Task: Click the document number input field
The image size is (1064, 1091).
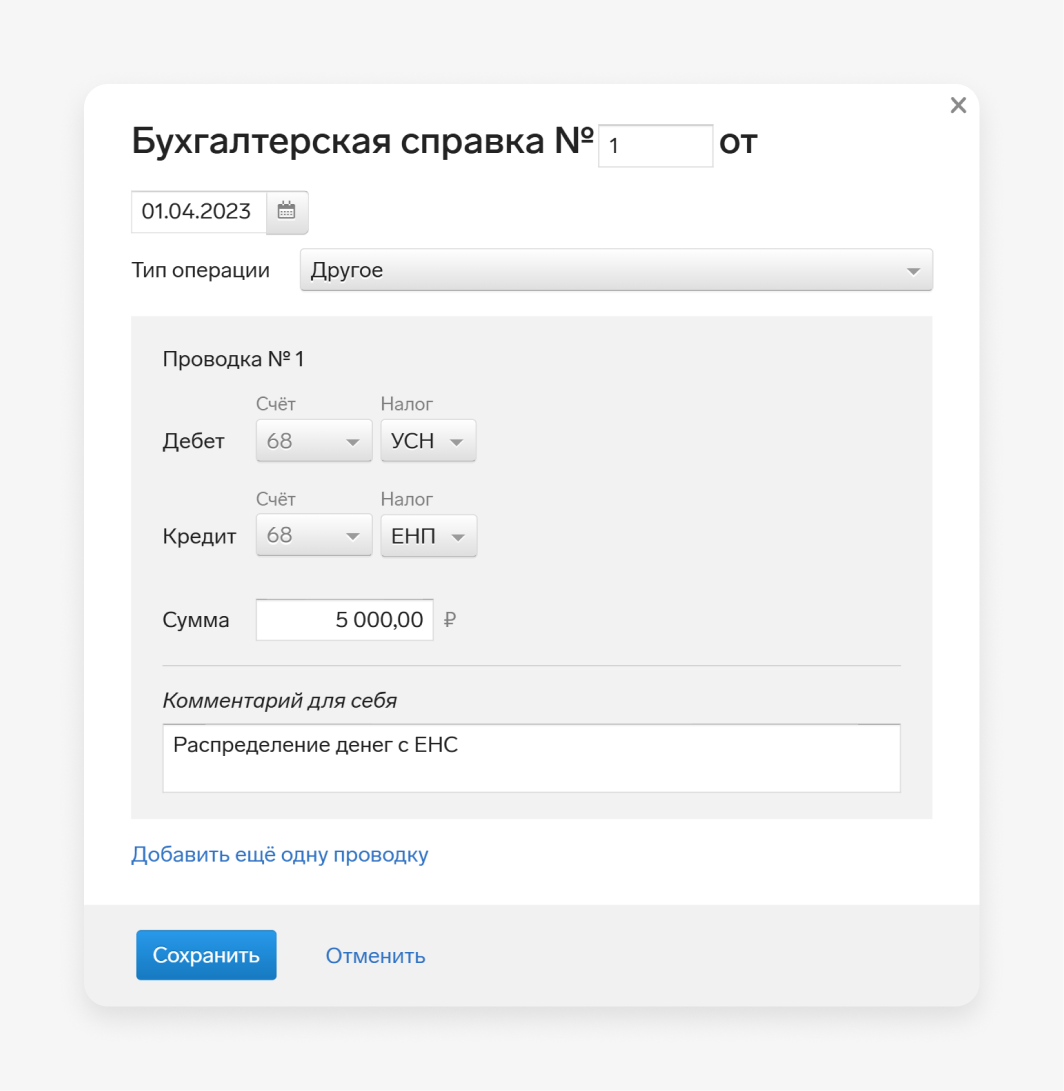Action: click(656, 145)
